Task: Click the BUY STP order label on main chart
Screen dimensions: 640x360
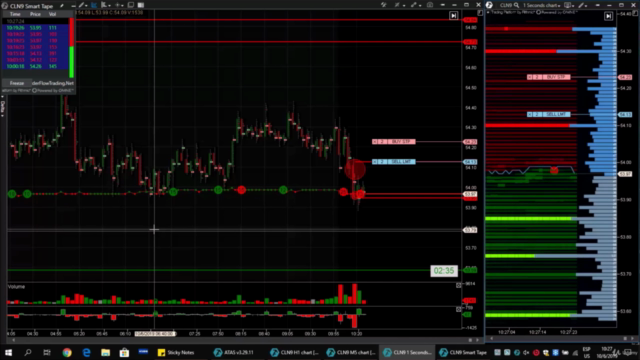Action: [401, 142]
